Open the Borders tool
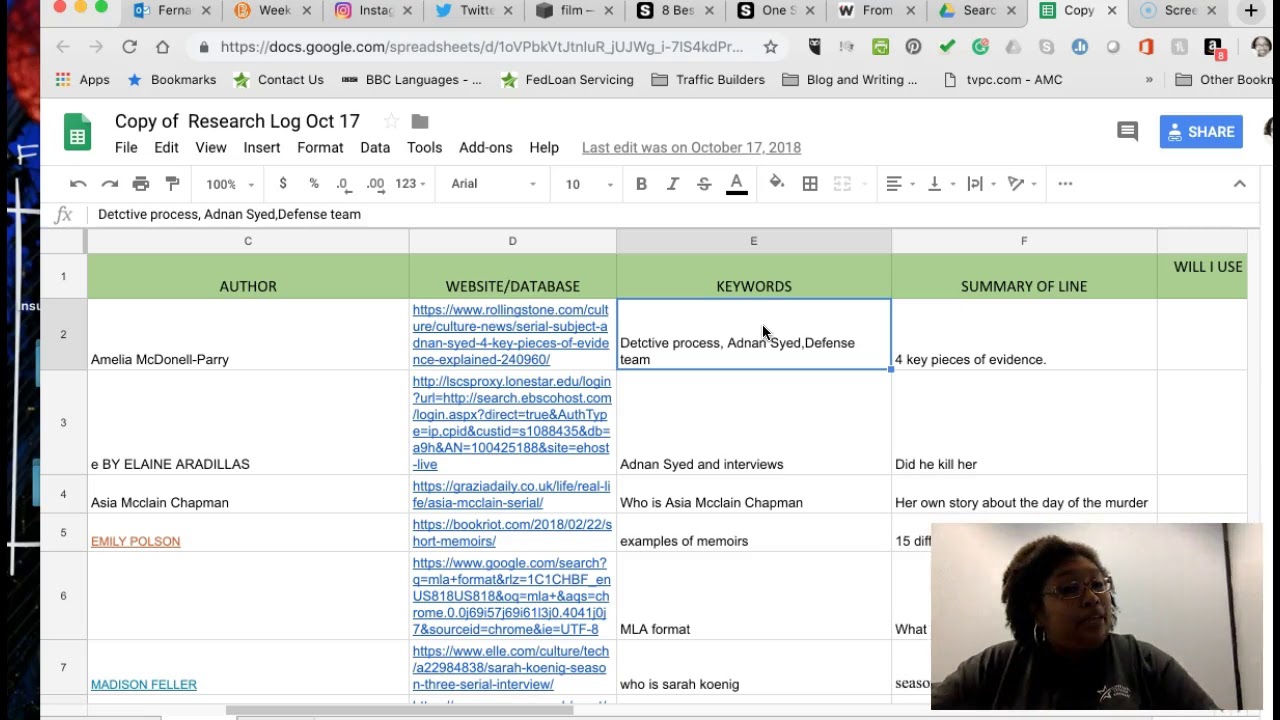1280x720 pixels. click(810, 184)
